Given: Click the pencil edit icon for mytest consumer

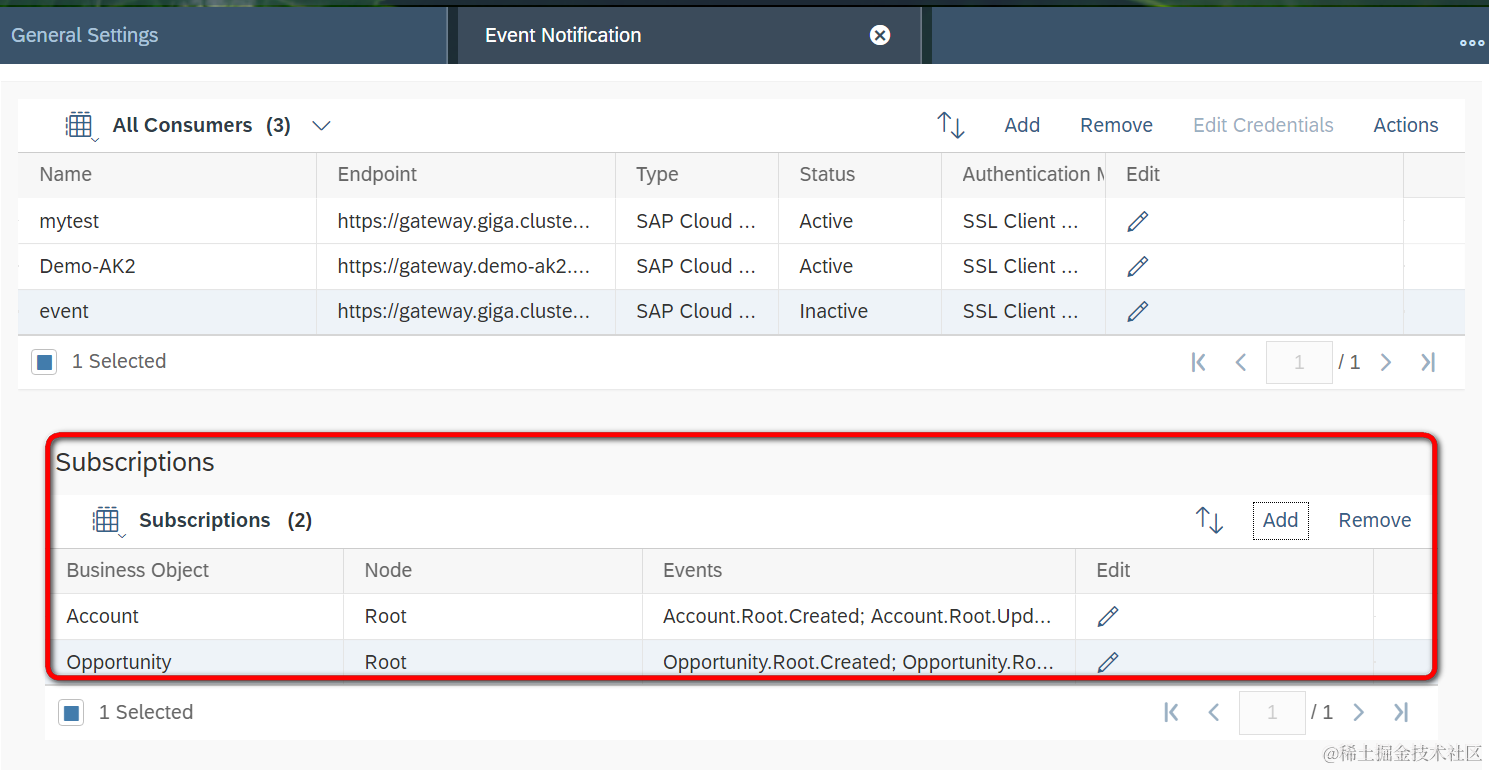Looking at the screenshot, I should point(1137,221).
